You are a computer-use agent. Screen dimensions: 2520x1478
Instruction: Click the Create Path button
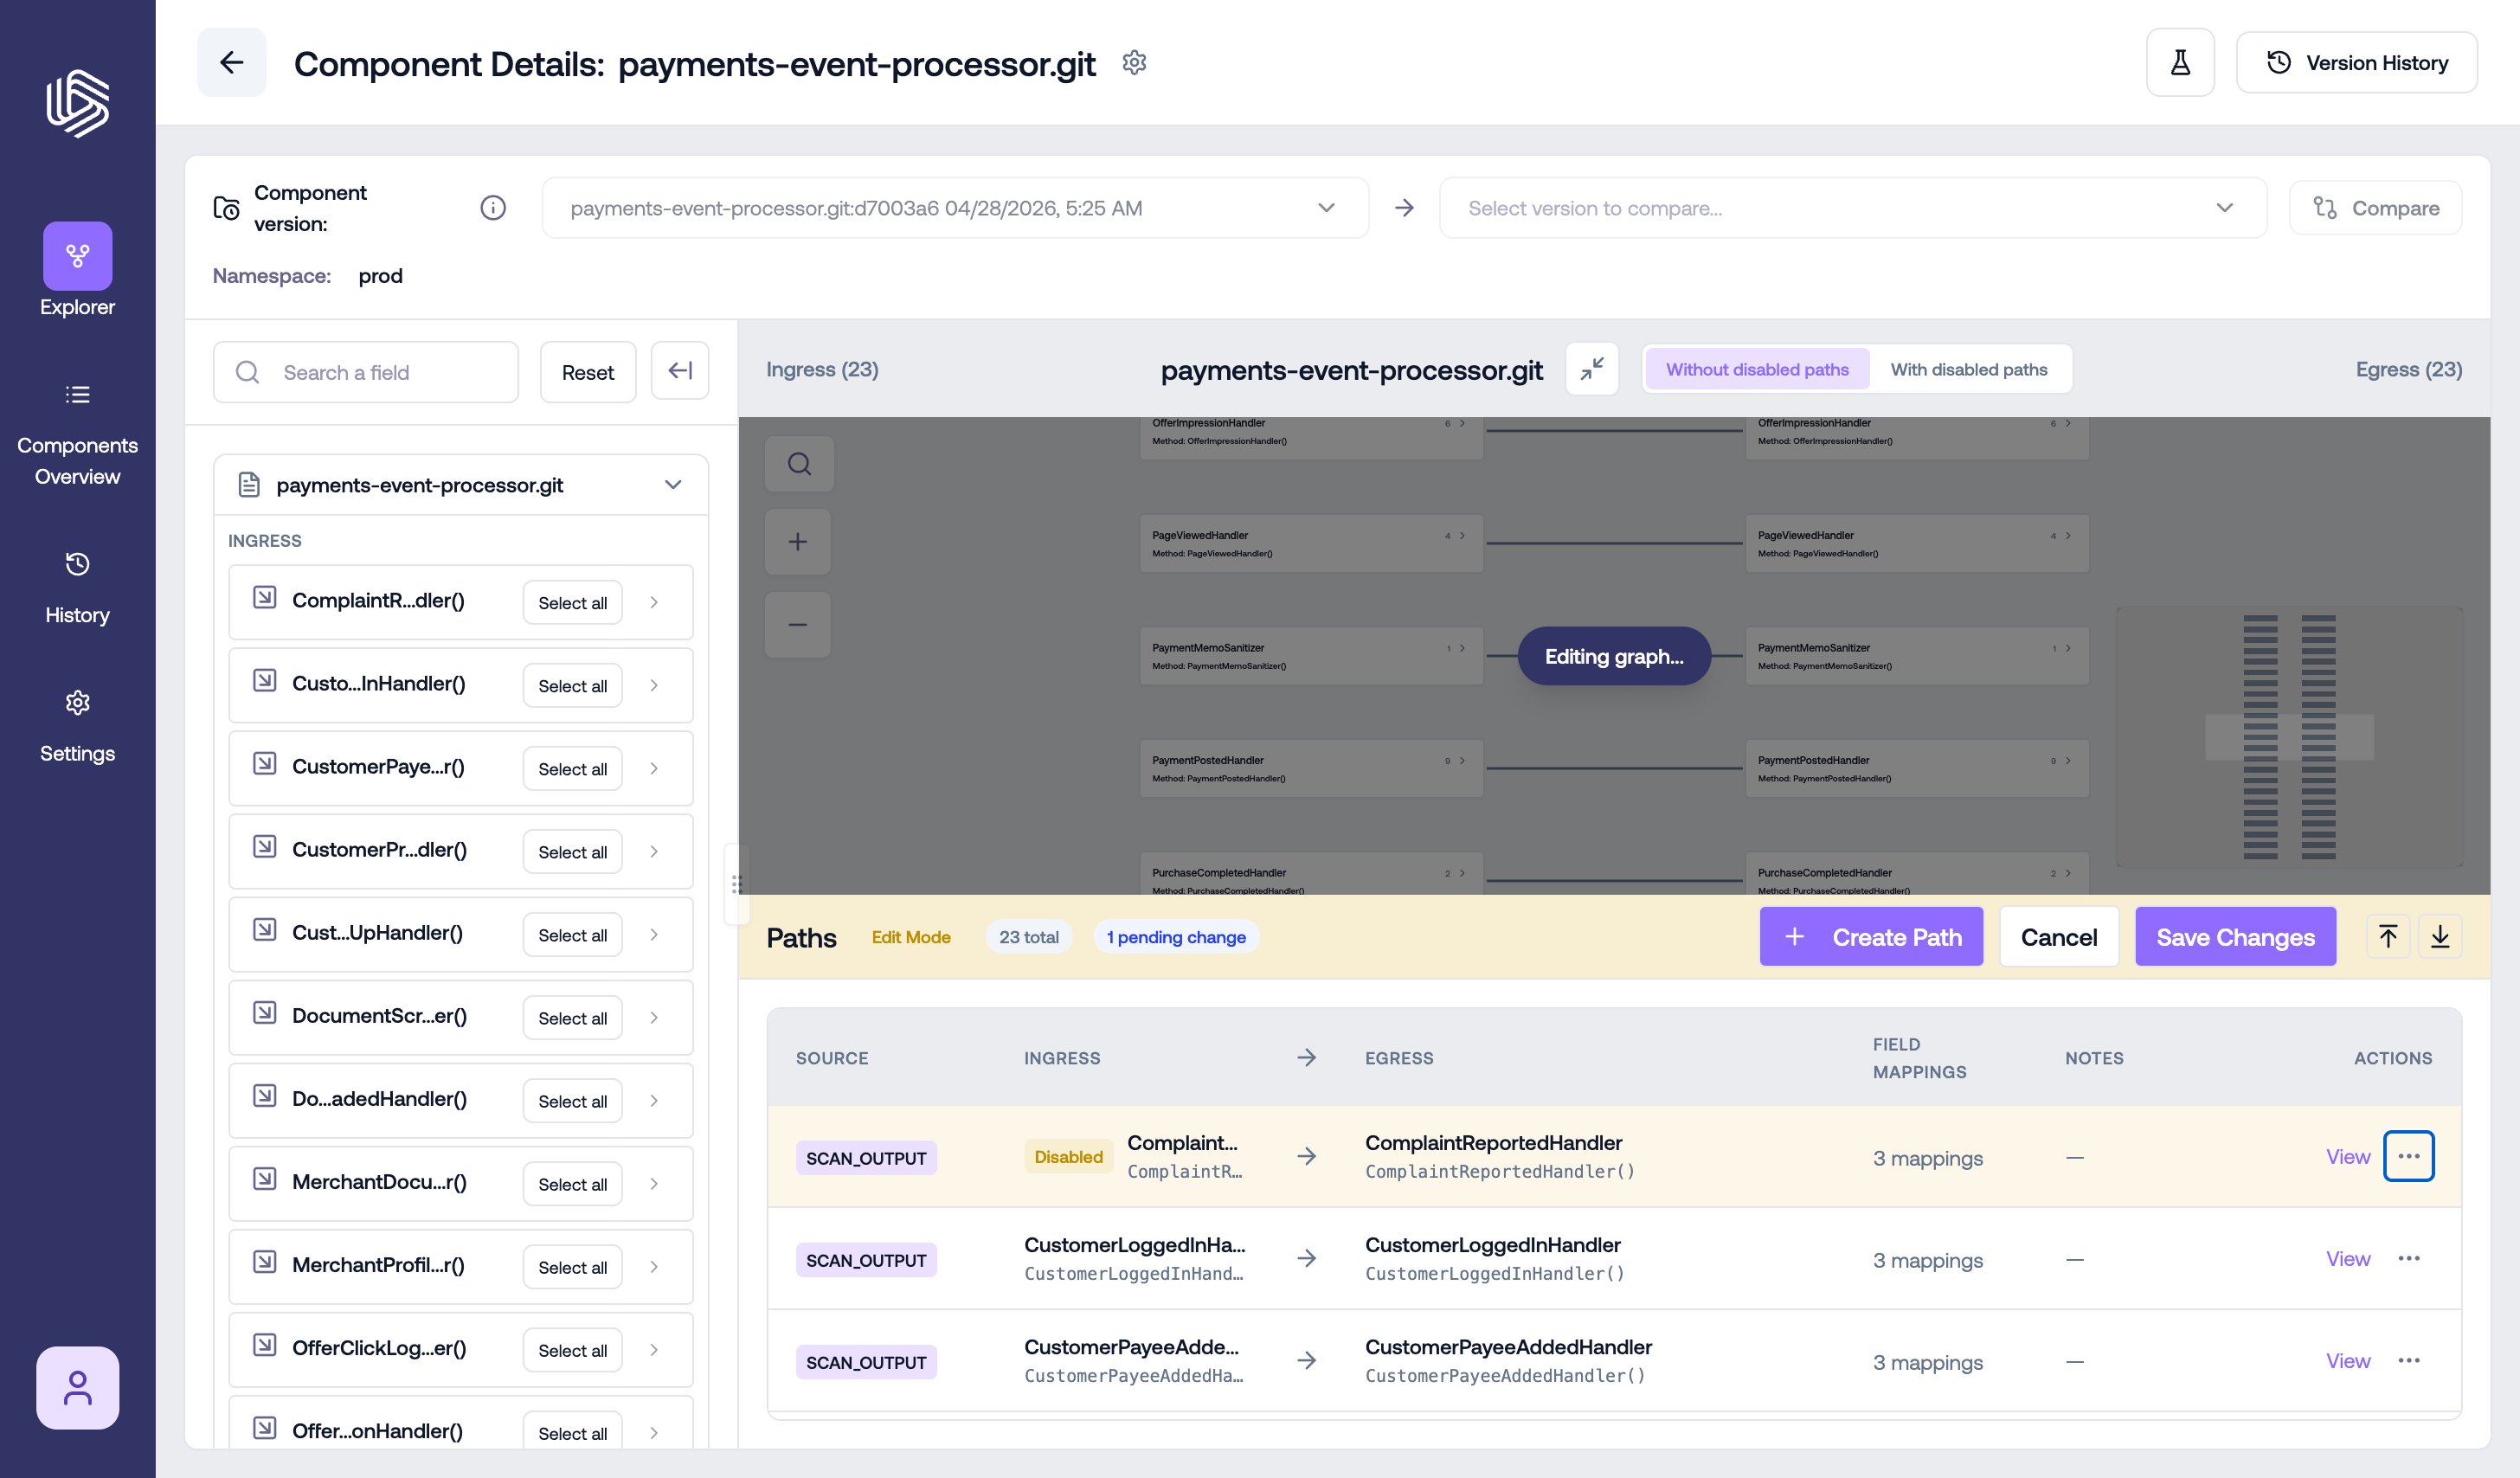[x=1870, y=936]
